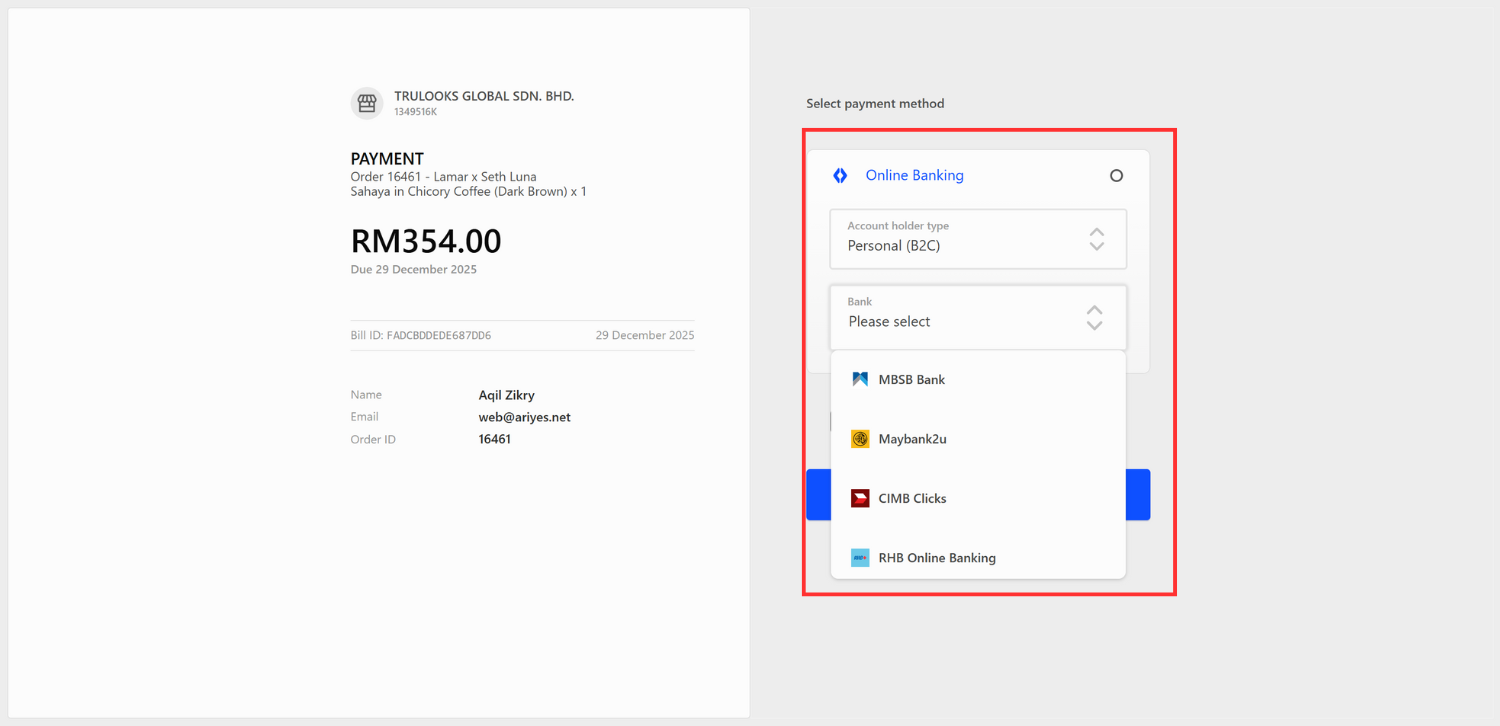The image size is (1500, 726).
Task: Choose MBSB Bank from the list
Action: point(911,380)
